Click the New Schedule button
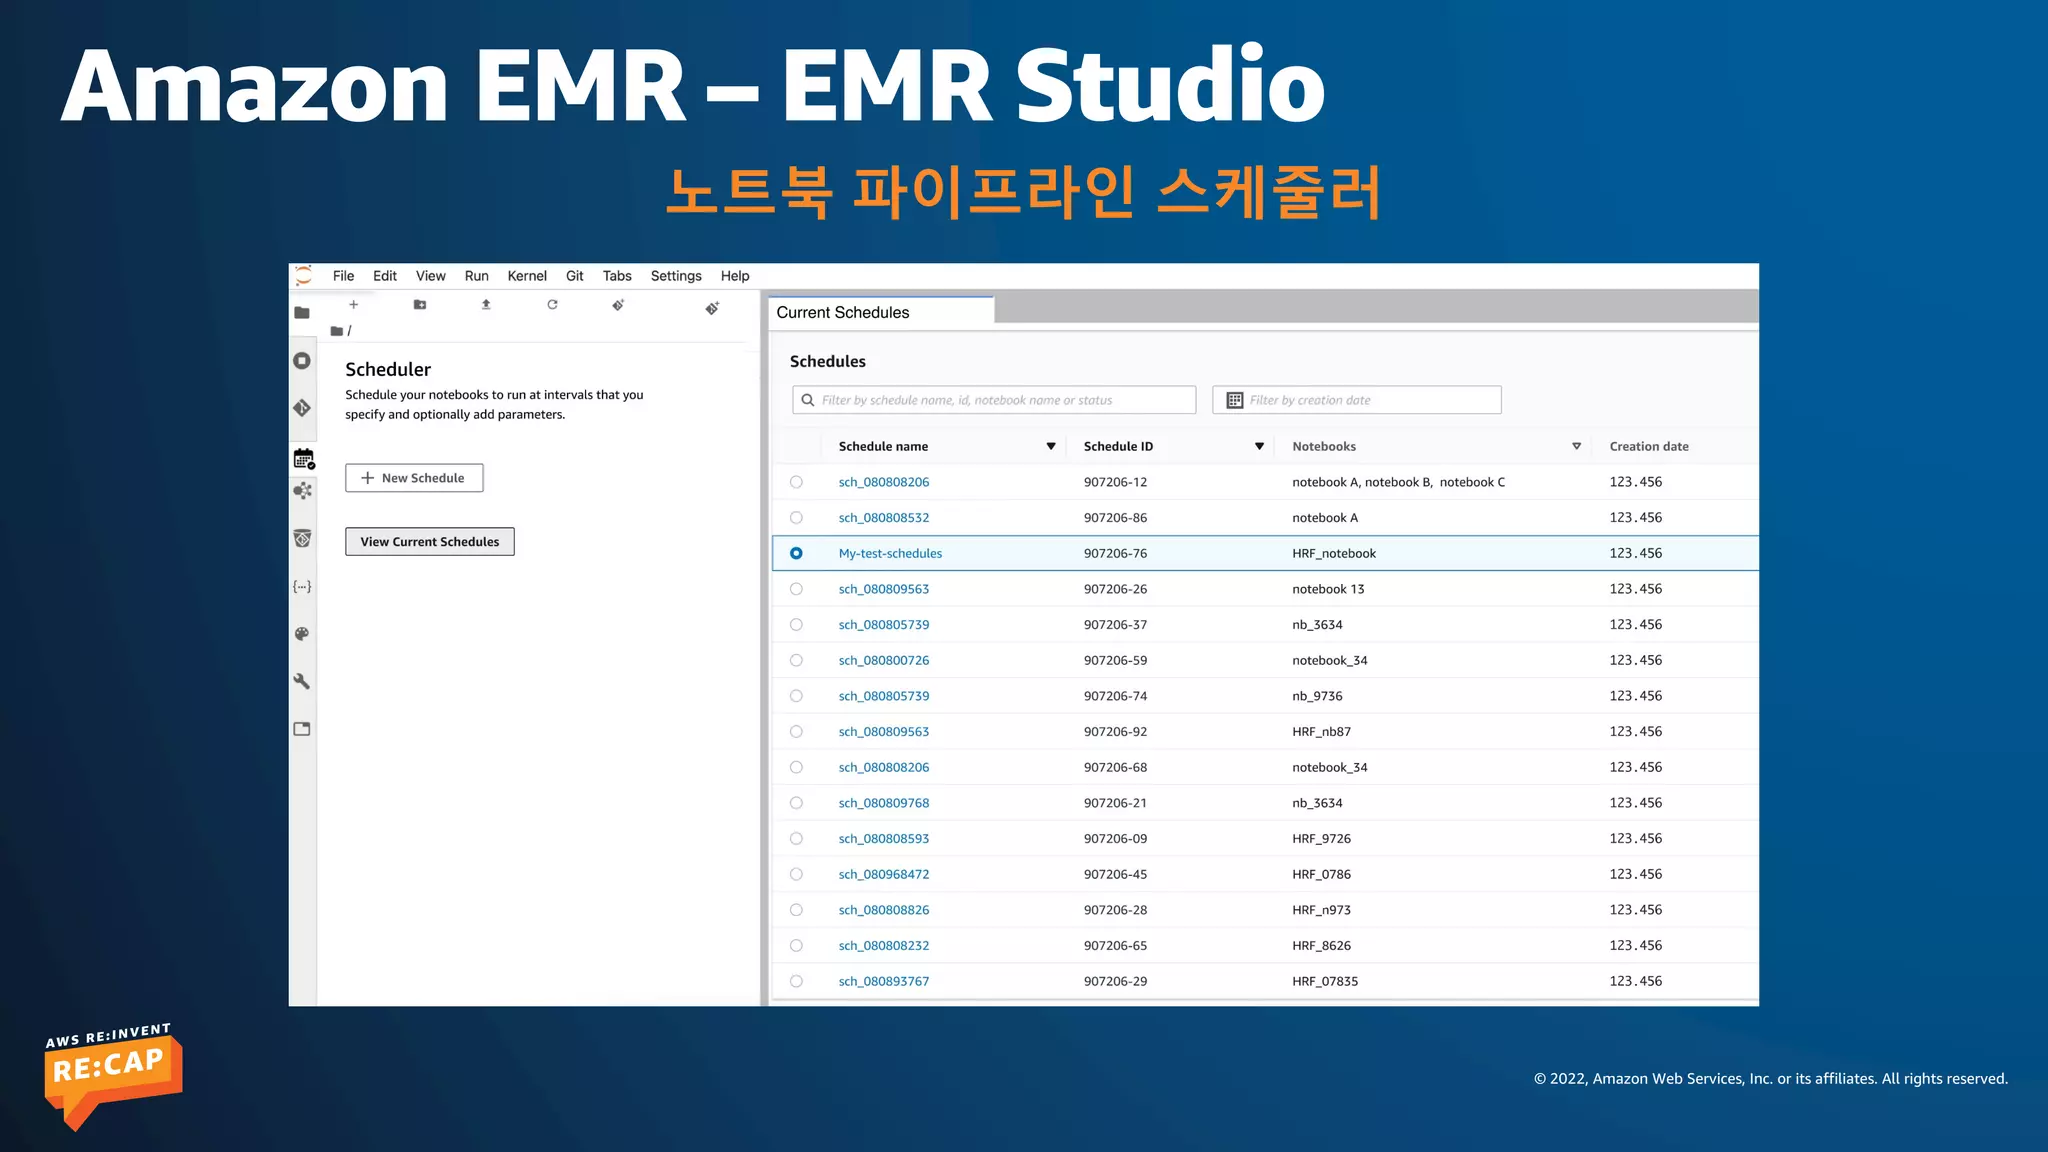Viewport: 2048px width, 1152px height. [414, 478]
